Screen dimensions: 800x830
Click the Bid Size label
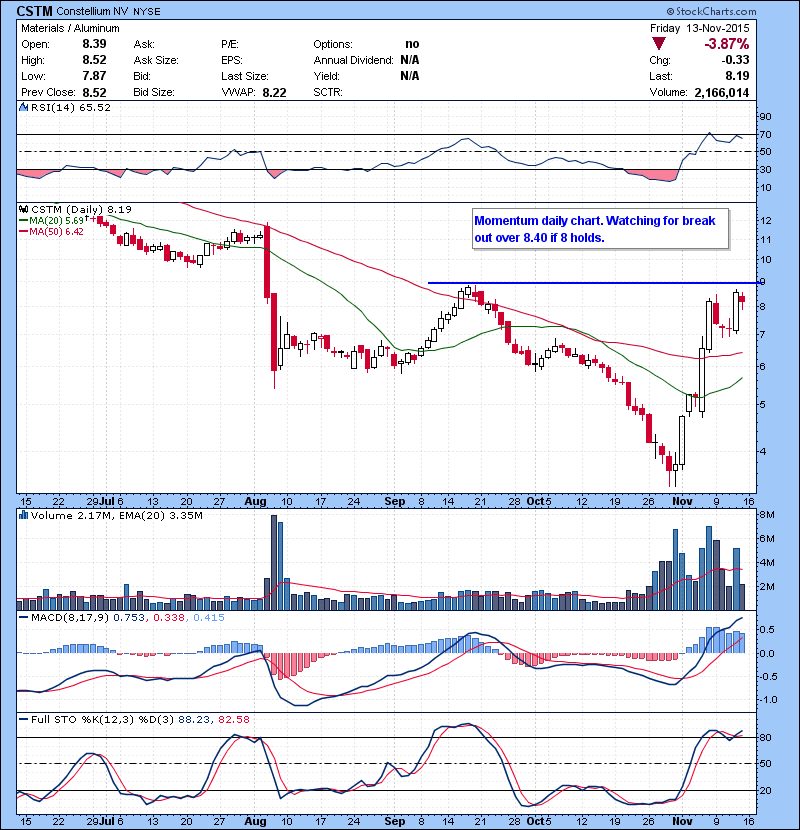154,92
